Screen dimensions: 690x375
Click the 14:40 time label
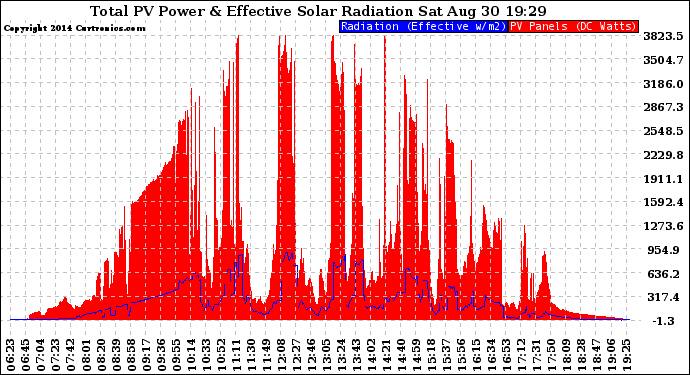tap(401, 354)
